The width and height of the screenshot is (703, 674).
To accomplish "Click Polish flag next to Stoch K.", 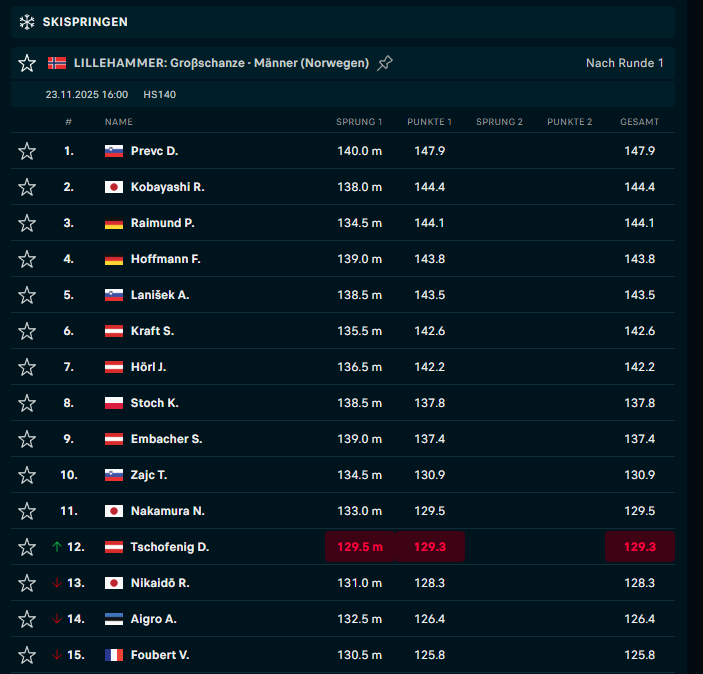I will pyautogui.click(x=114, y=403).
